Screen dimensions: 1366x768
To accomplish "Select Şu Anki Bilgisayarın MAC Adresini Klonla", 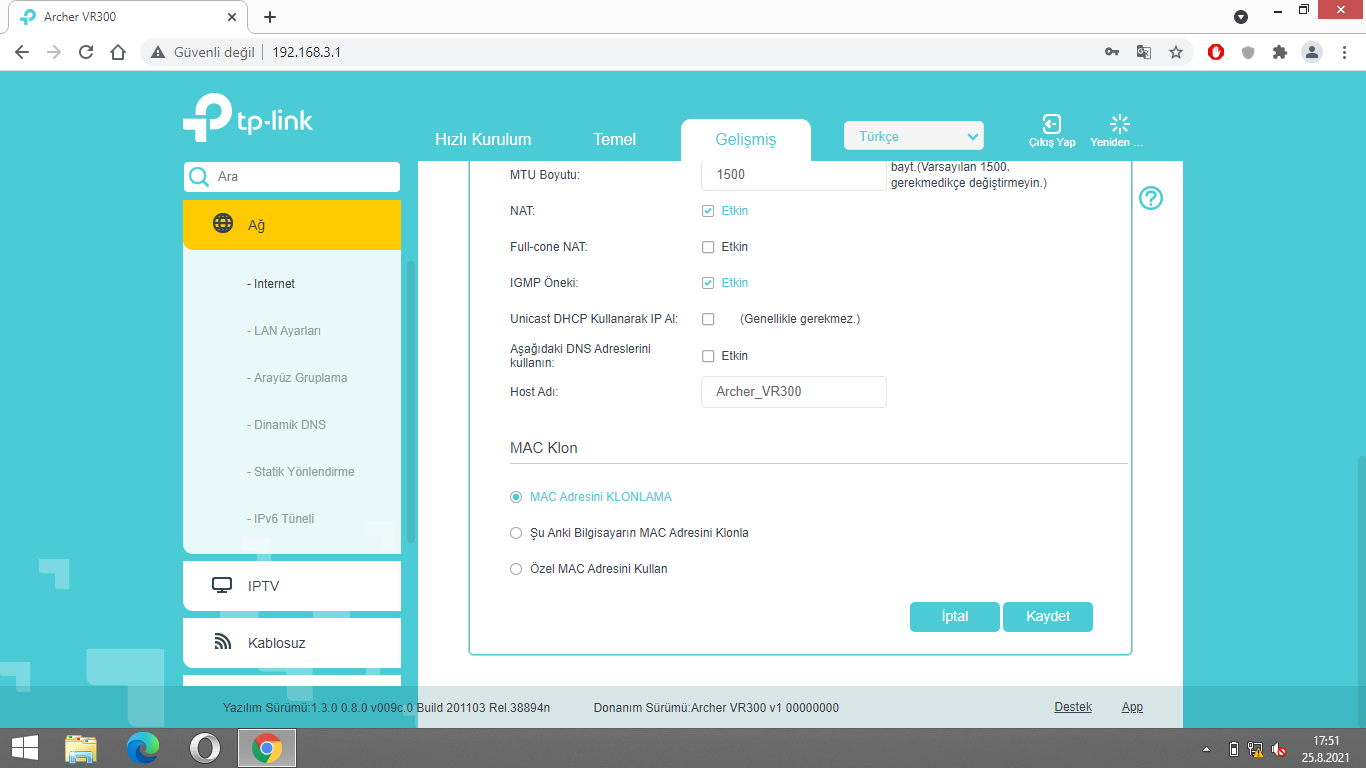I will pyautogui.click(x=516, y=533).
